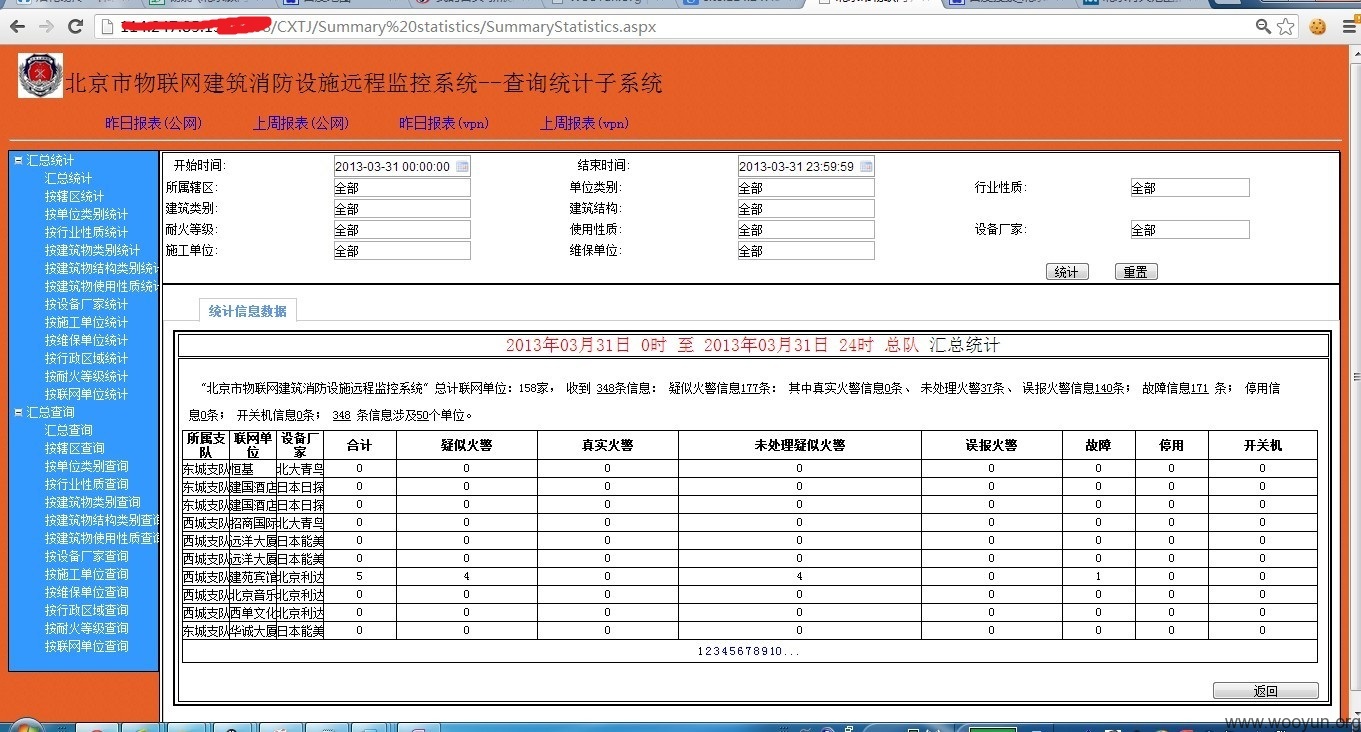The height and width of the screenshot is (732, 1361).
Task: Open 昨日报表(公网) link
Action: [153, 123]
